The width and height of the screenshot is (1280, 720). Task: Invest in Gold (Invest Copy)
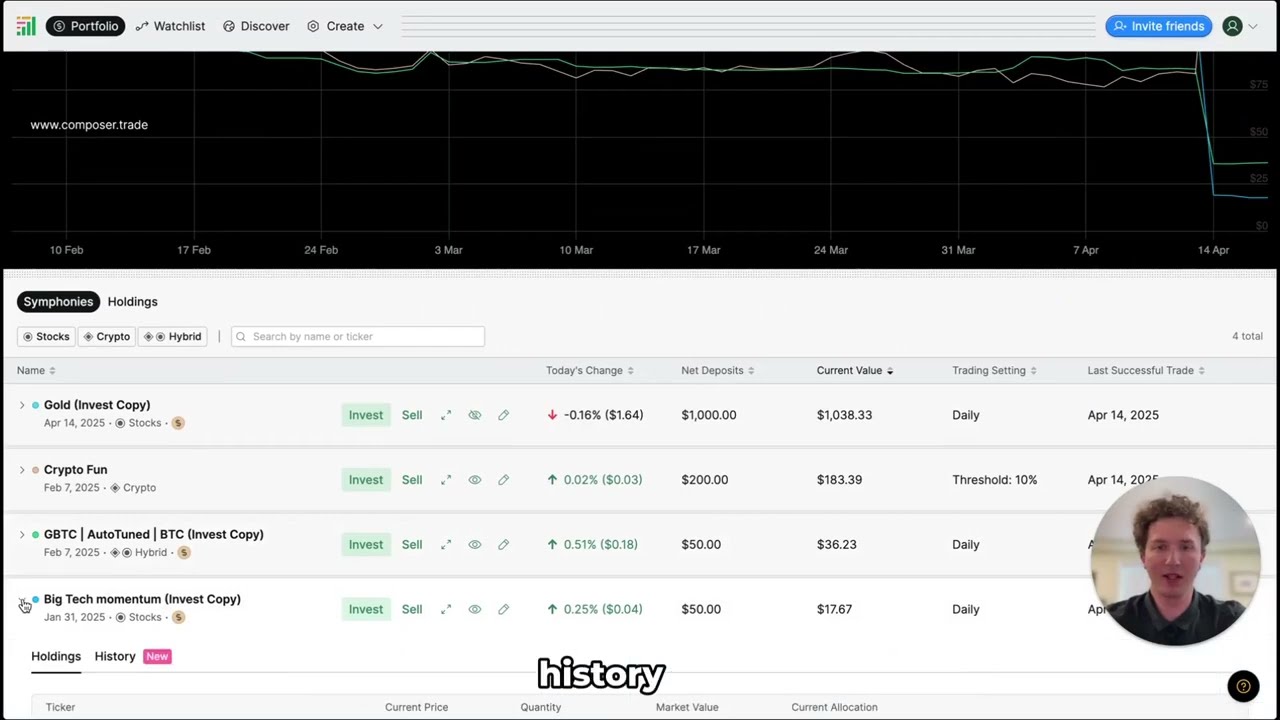coord(365,415)
